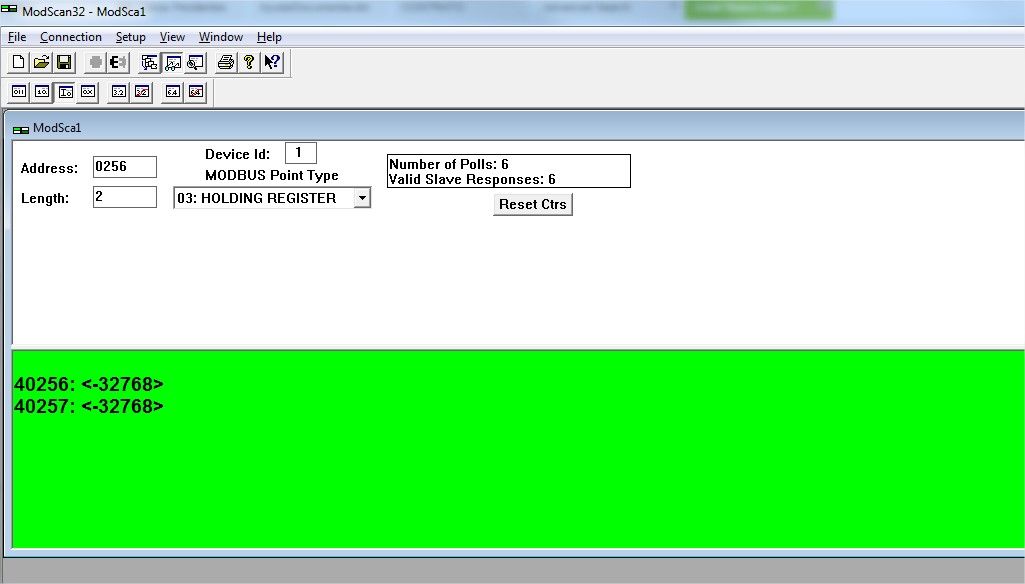This screenshot has width=1025, height=584.
Task: Click the Length: label
Action: (x=45, y=198)
